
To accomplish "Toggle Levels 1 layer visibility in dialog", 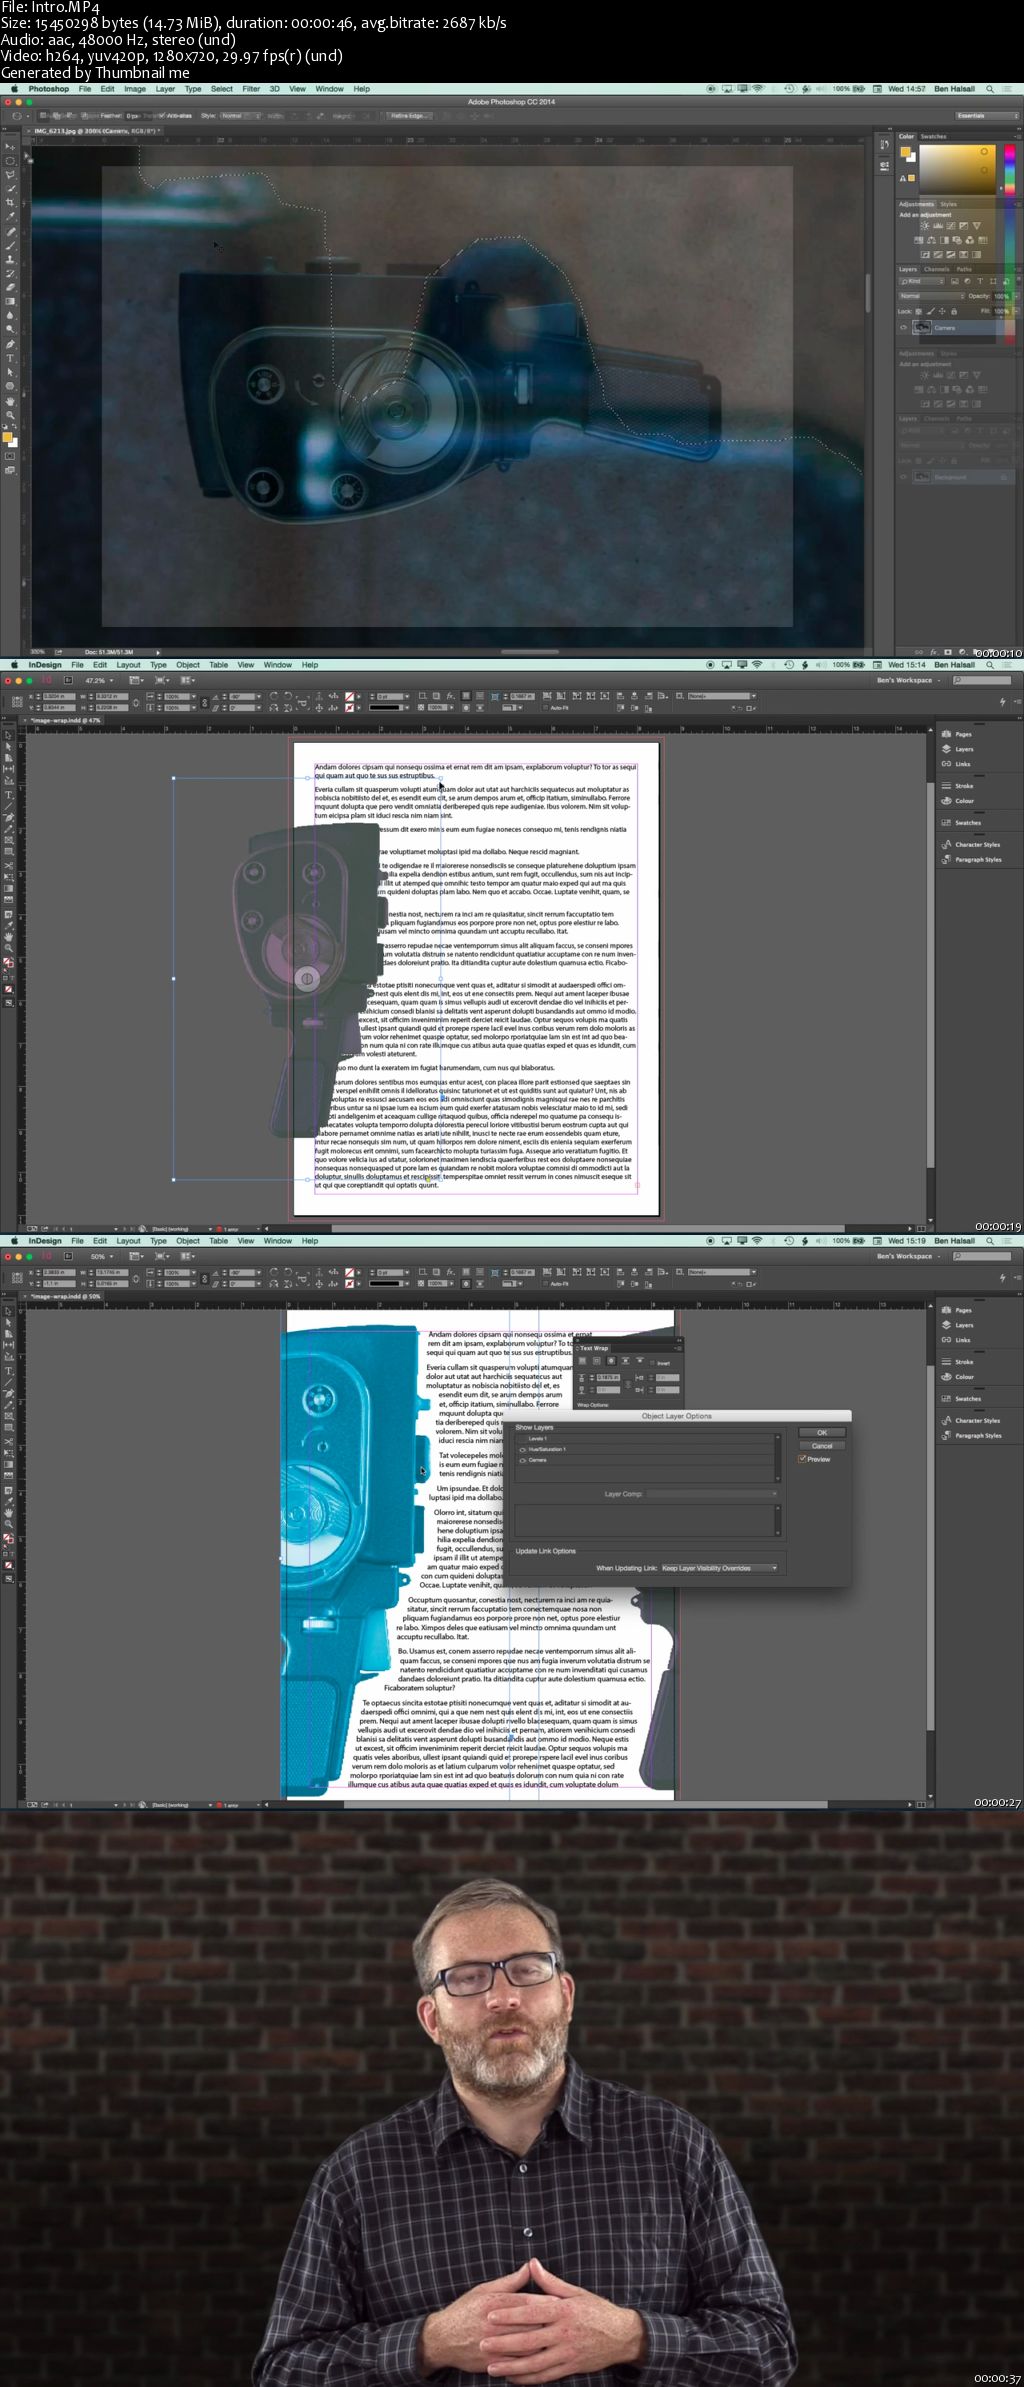I will (x=522, y=1438).
